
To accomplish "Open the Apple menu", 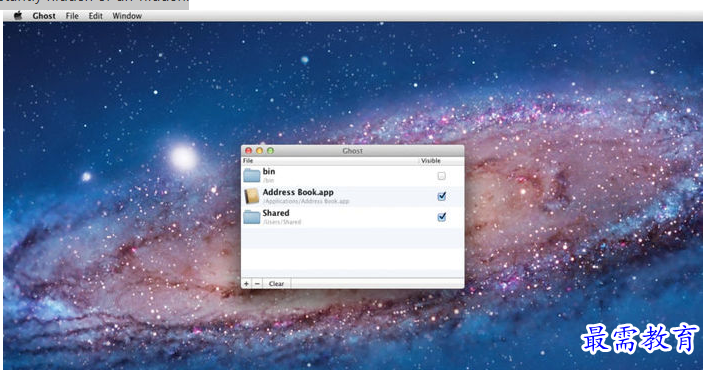I will tap(18, 16).
